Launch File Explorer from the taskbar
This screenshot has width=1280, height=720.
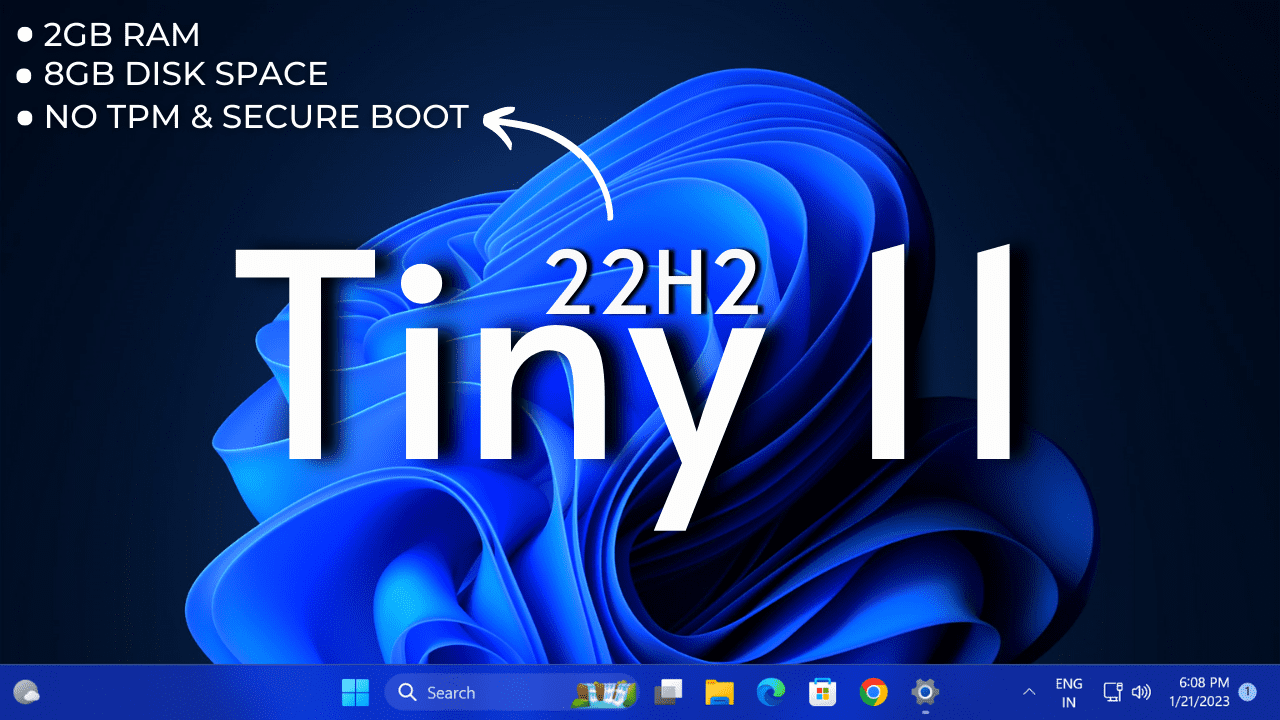point(720,692)
